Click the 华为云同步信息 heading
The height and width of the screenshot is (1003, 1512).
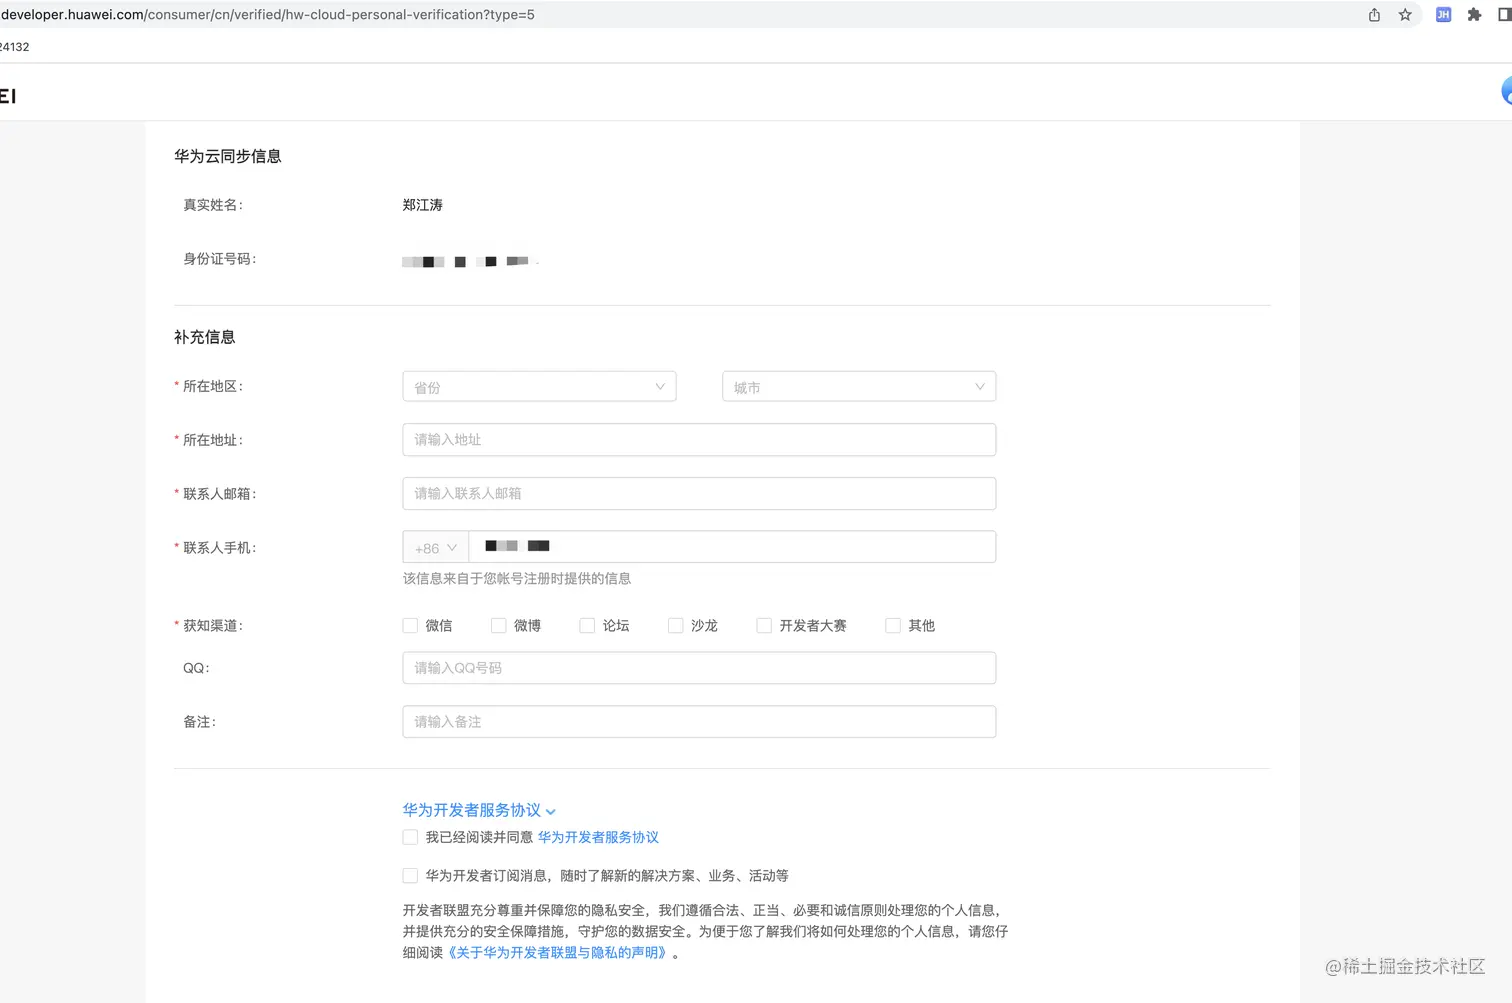point(228,156)
